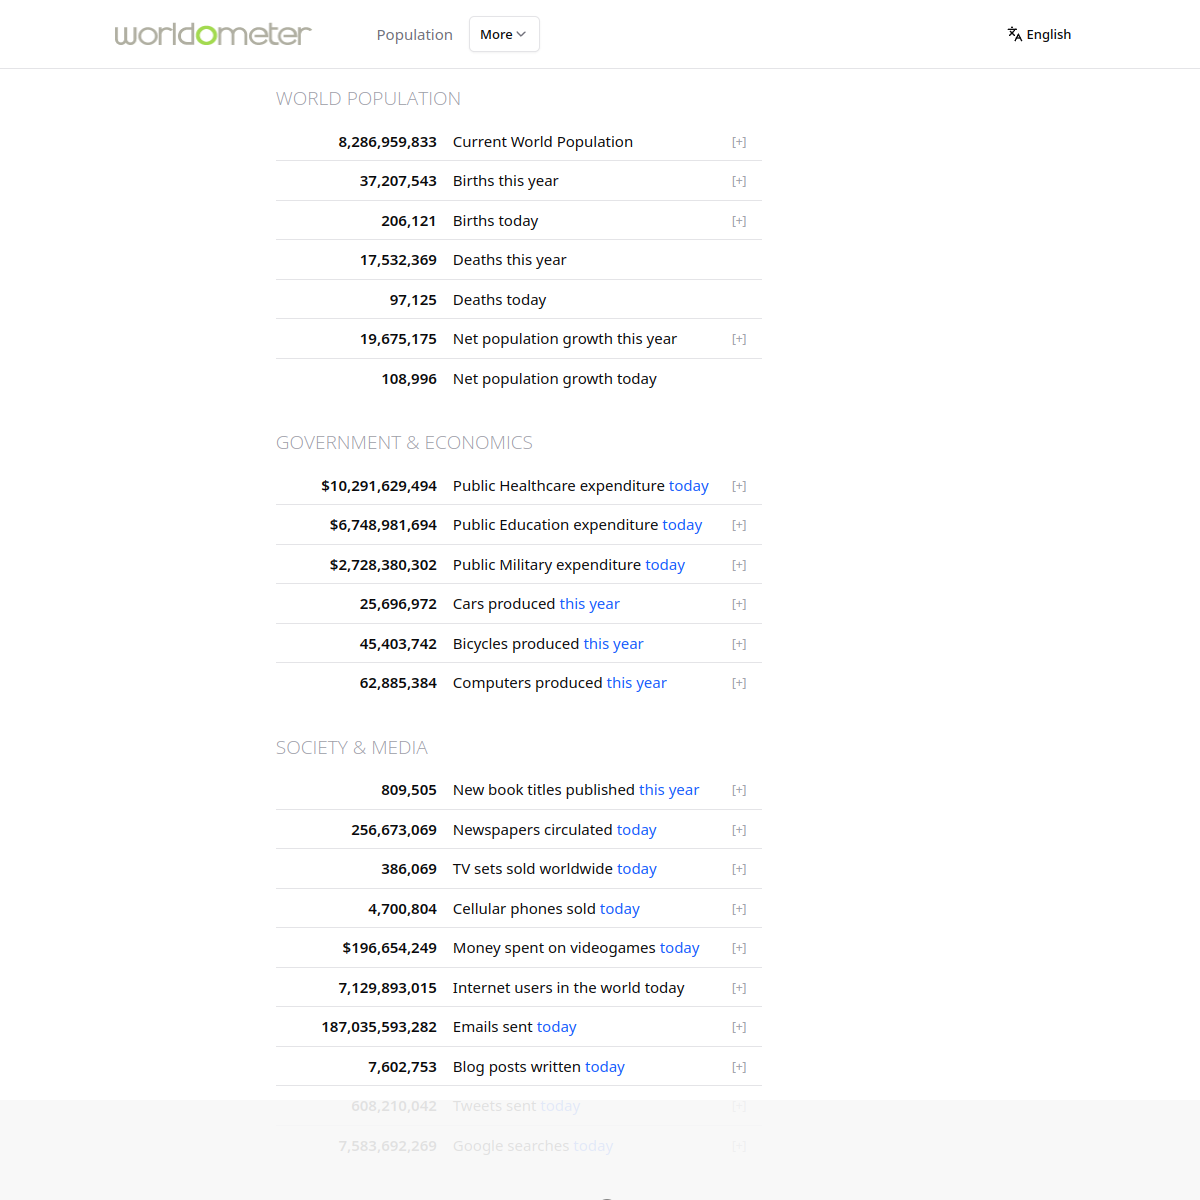
Task: Expand the Births this year row
Action: [739, 181]
